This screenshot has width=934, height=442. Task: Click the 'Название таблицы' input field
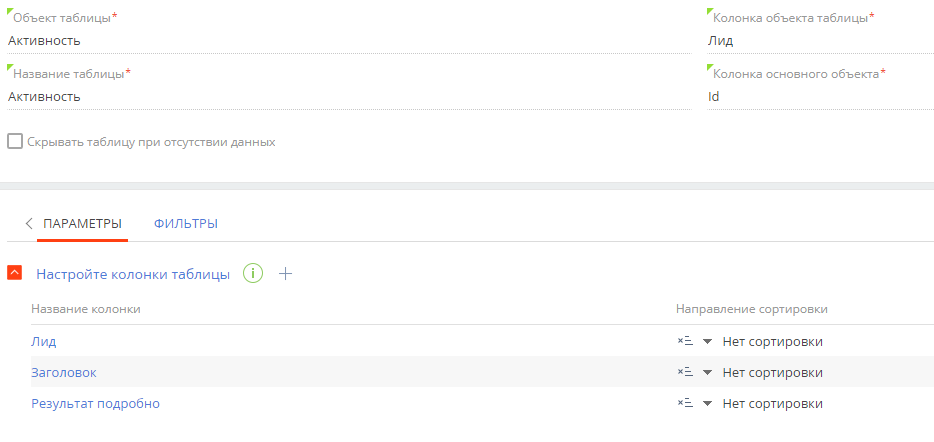point(349,97)
